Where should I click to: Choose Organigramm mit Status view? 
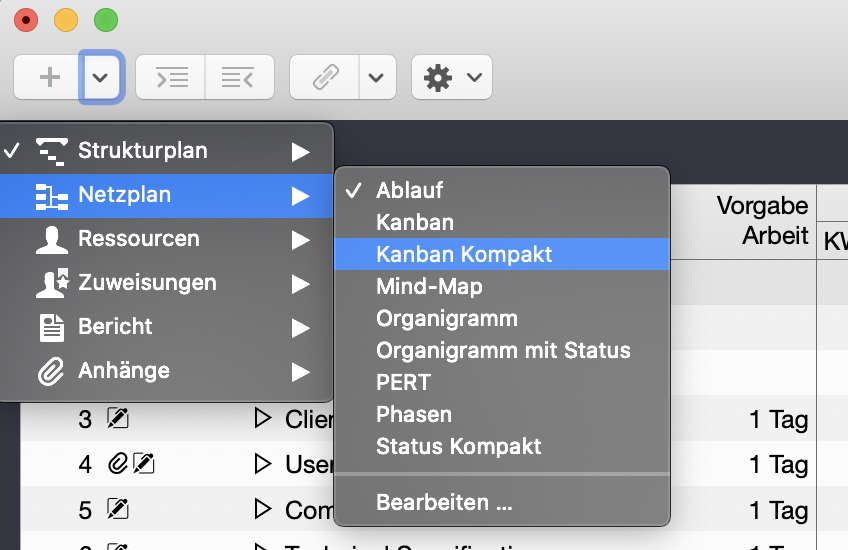[503, 350]
